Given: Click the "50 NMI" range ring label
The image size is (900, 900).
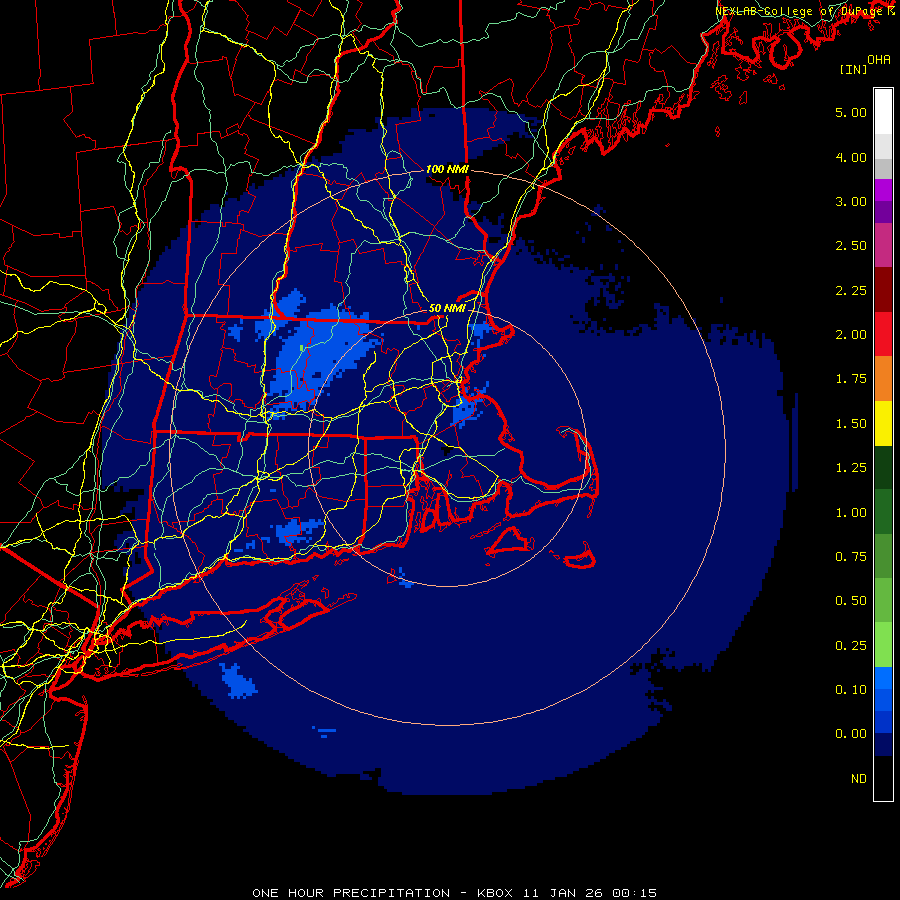Looking at the screenshot, I should pos(447,308).
